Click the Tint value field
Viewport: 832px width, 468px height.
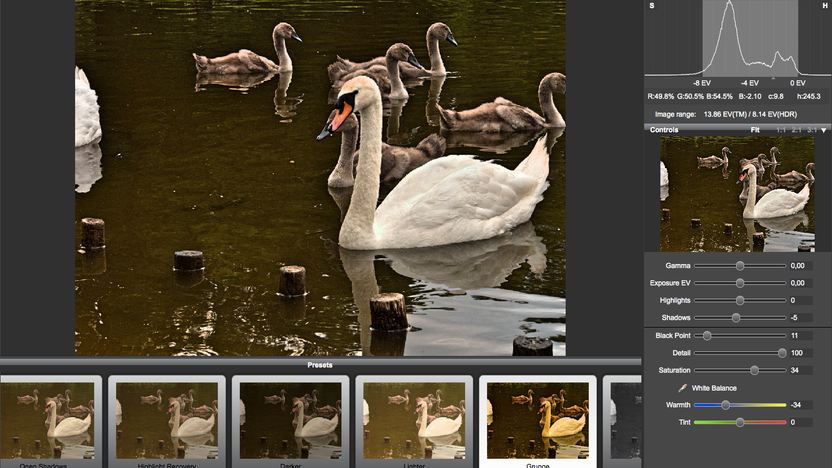[801, 422]
